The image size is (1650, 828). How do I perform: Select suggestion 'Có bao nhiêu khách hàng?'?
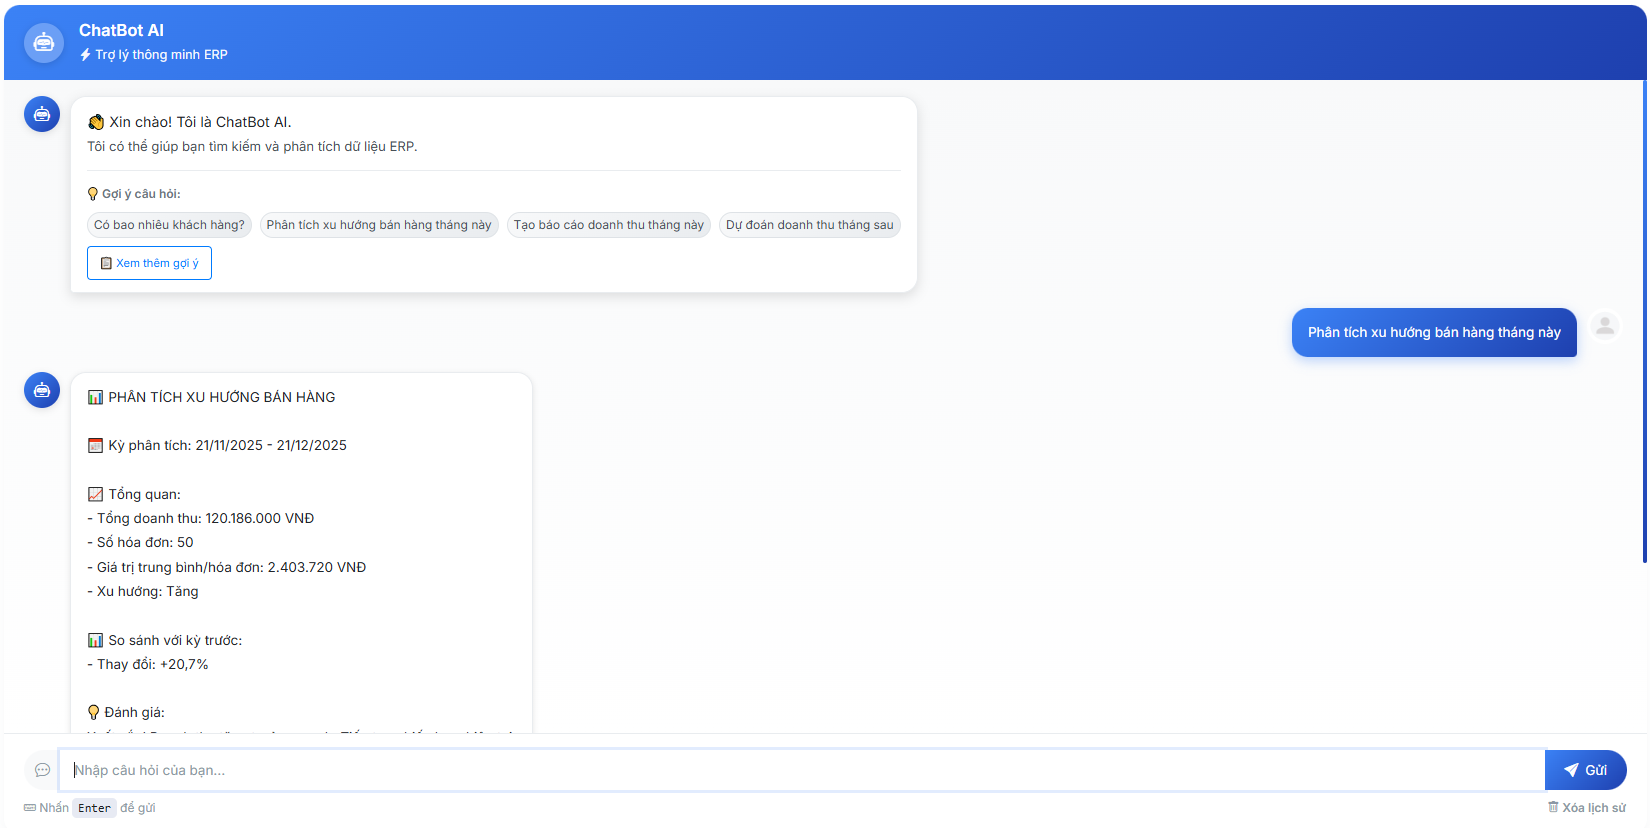coord(169,225)
